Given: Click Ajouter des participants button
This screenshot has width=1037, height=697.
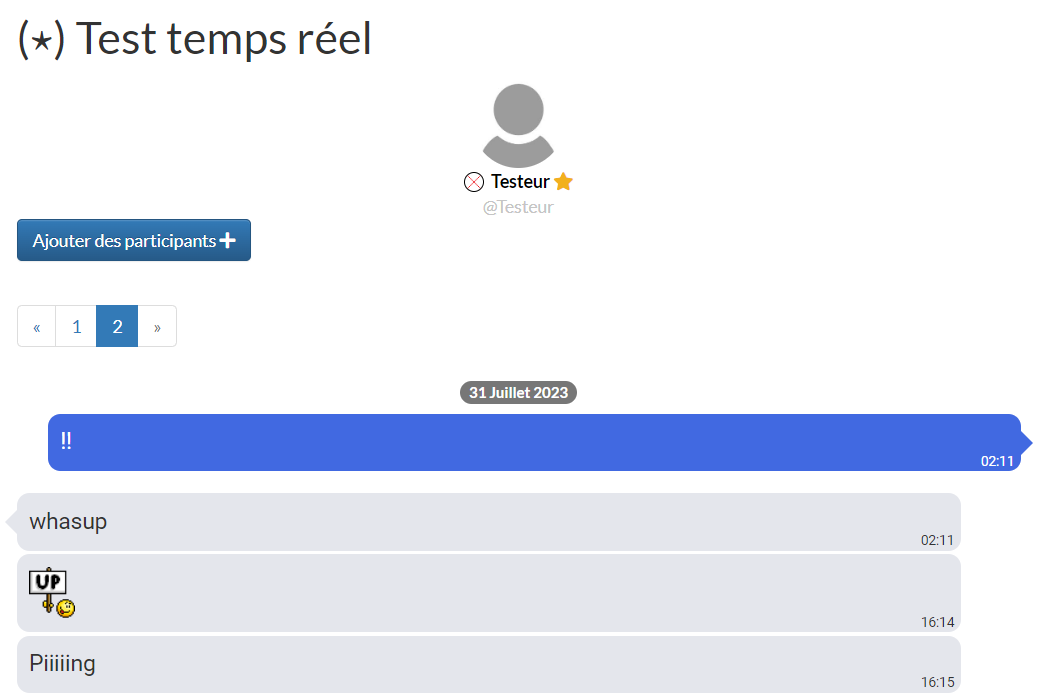Looking at the screenshot, I should coord(134,240).
